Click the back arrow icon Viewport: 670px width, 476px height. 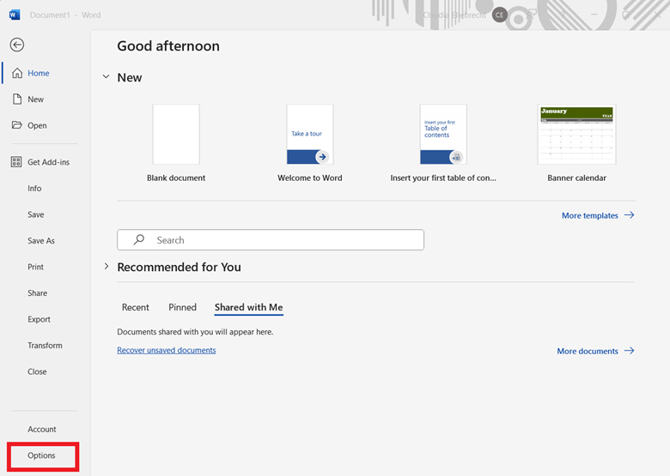coord(17,45)
